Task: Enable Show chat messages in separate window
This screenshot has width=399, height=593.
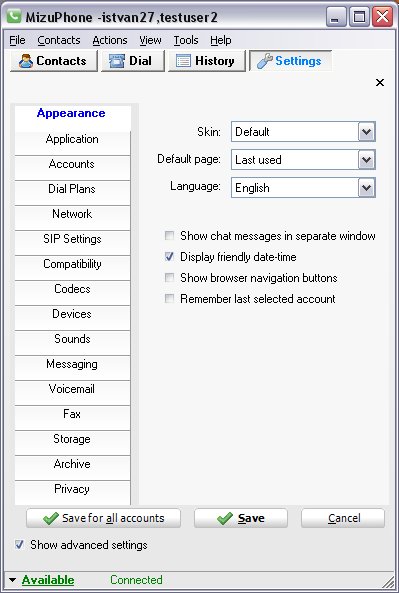Action: [x=169, y=236]
